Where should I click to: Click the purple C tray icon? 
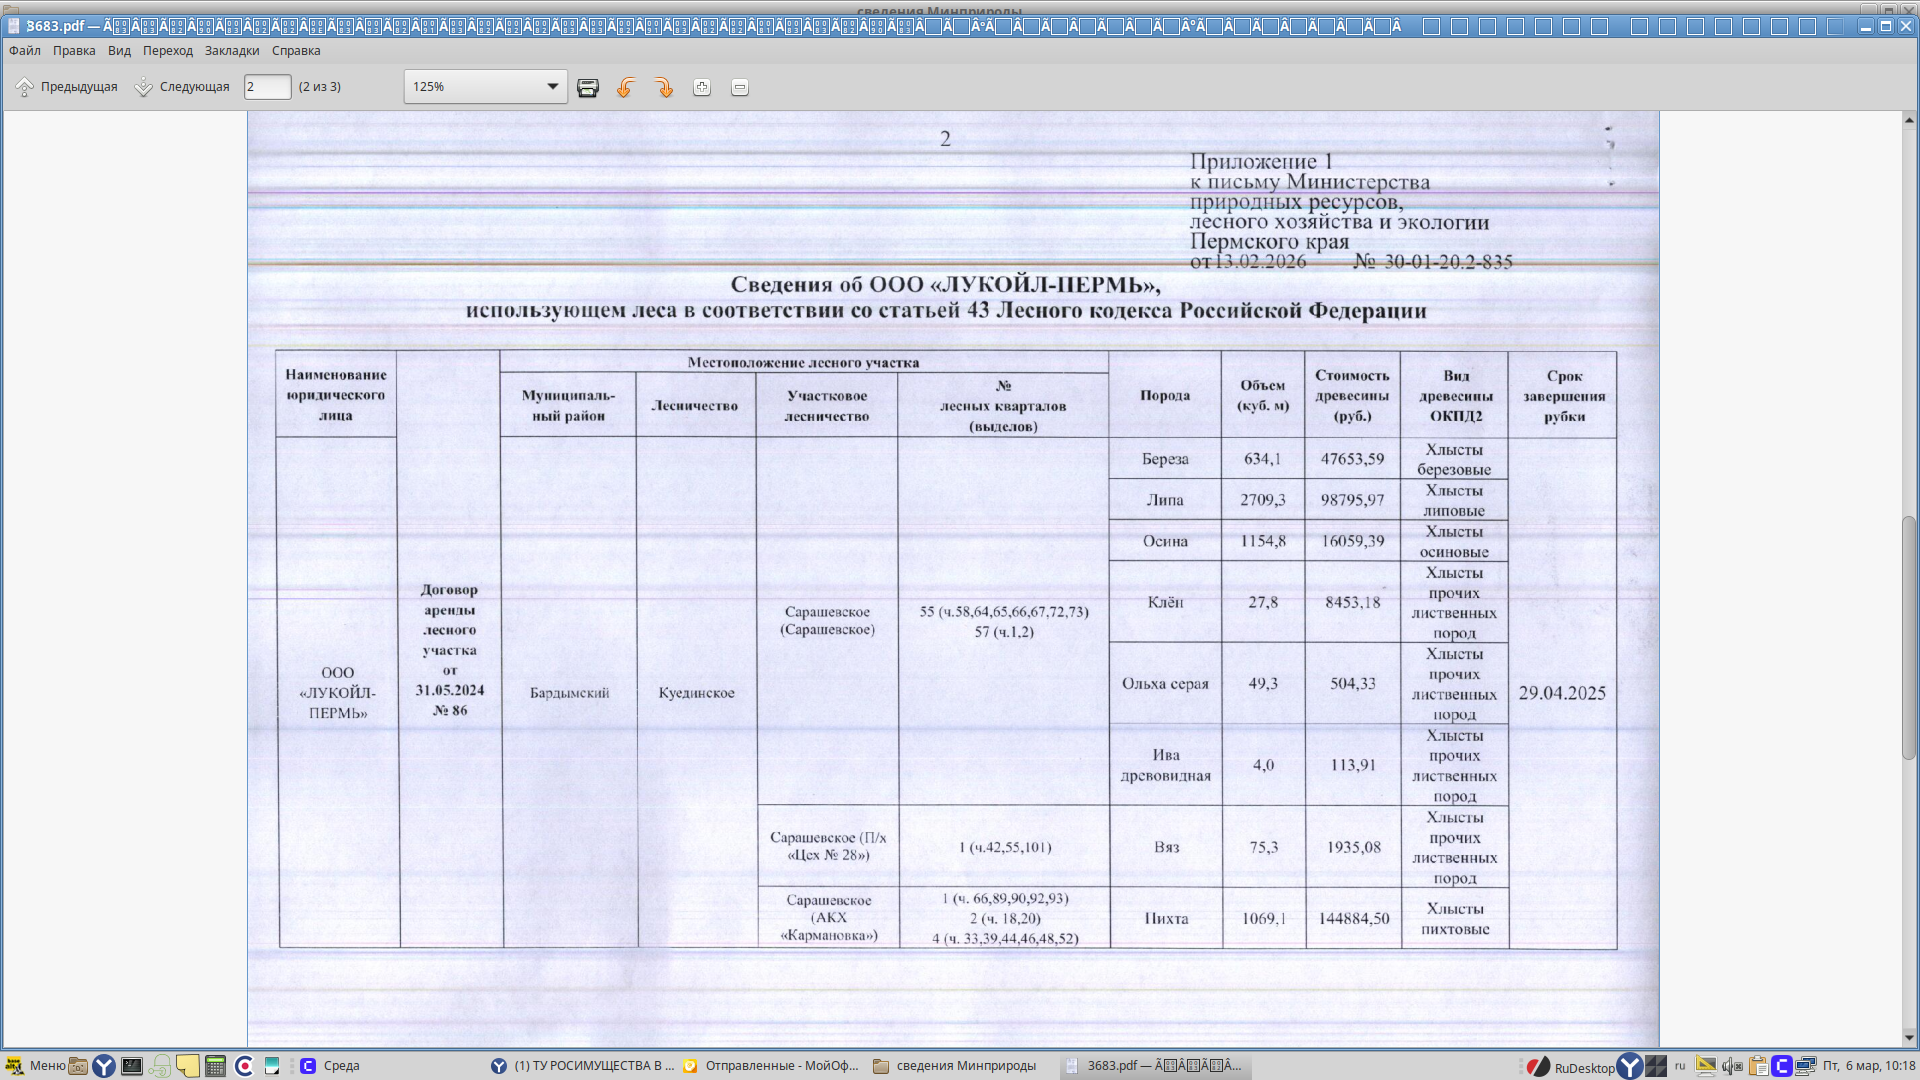point(1781,1066)
